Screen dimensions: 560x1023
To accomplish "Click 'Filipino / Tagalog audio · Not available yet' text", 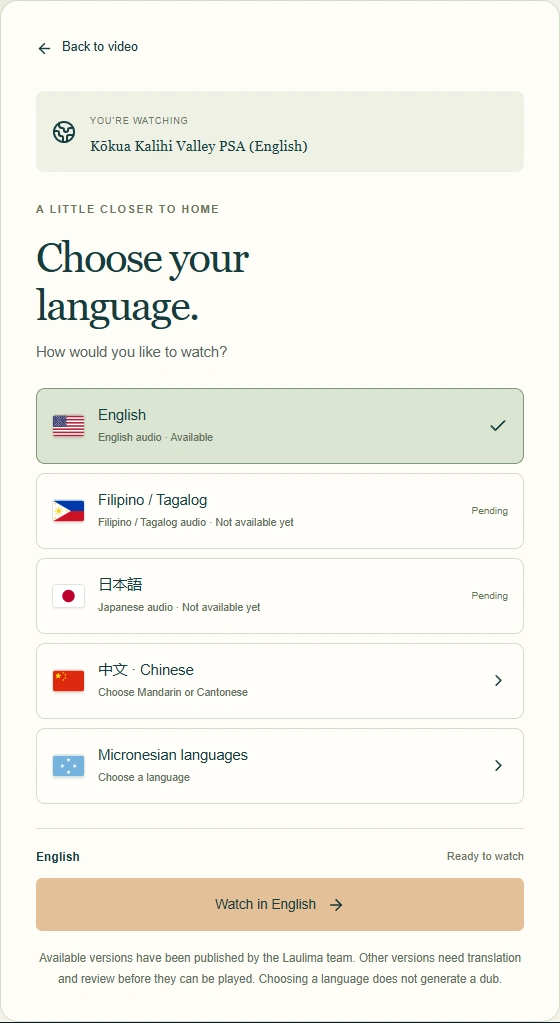I will 196,523.
